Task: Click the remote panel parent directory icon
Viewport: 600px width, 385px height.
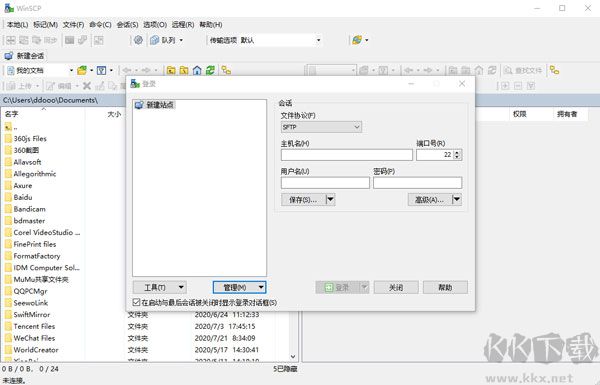Action: (453, 70)
